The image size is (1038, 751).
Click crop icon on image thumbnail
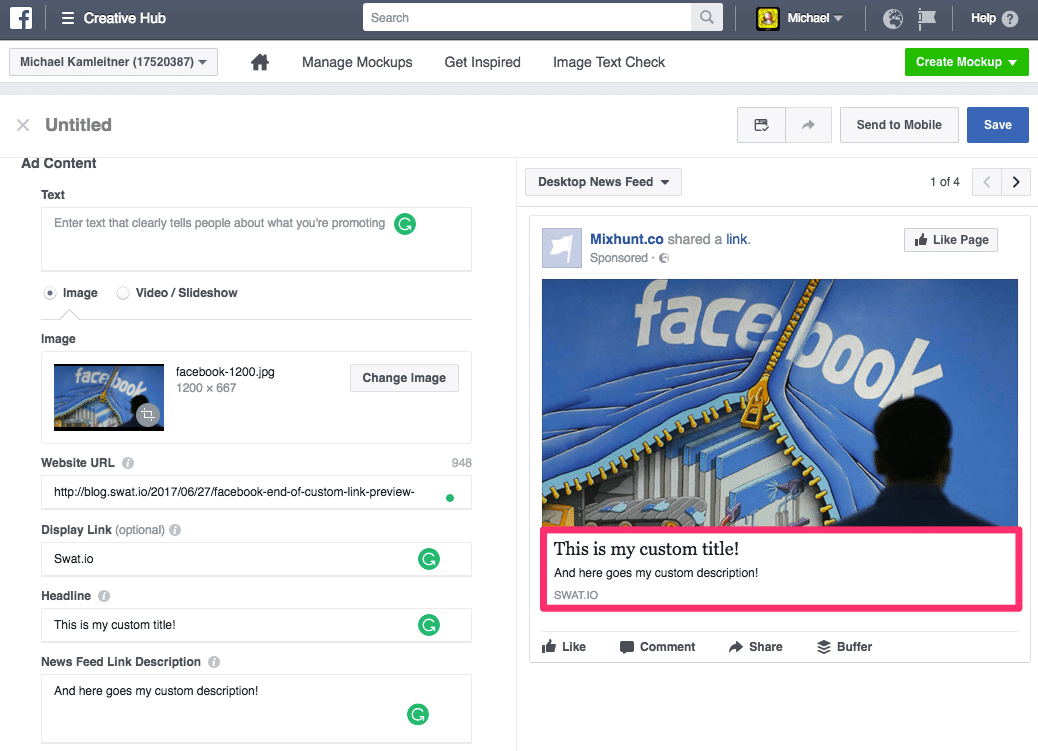click(148, 415)
